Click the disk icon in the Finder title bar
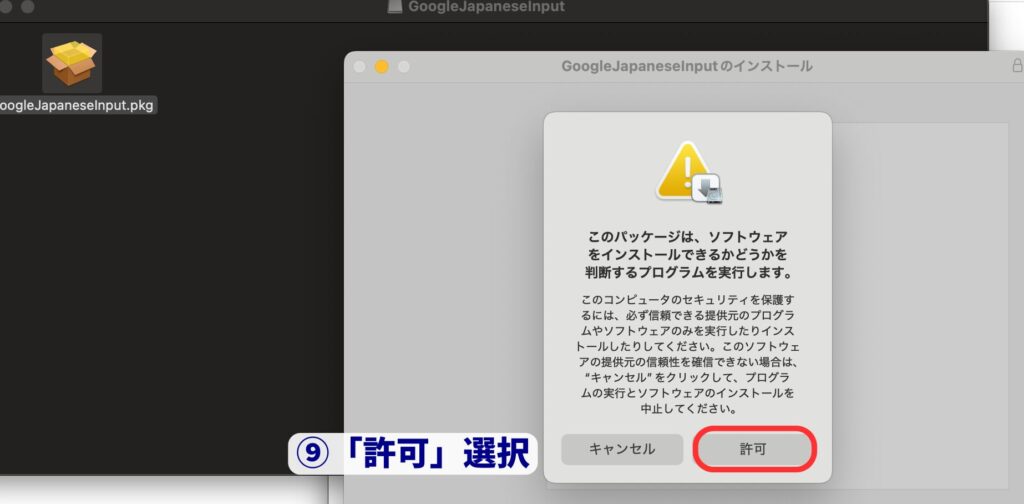1024x504 pixels. (395, 7)
